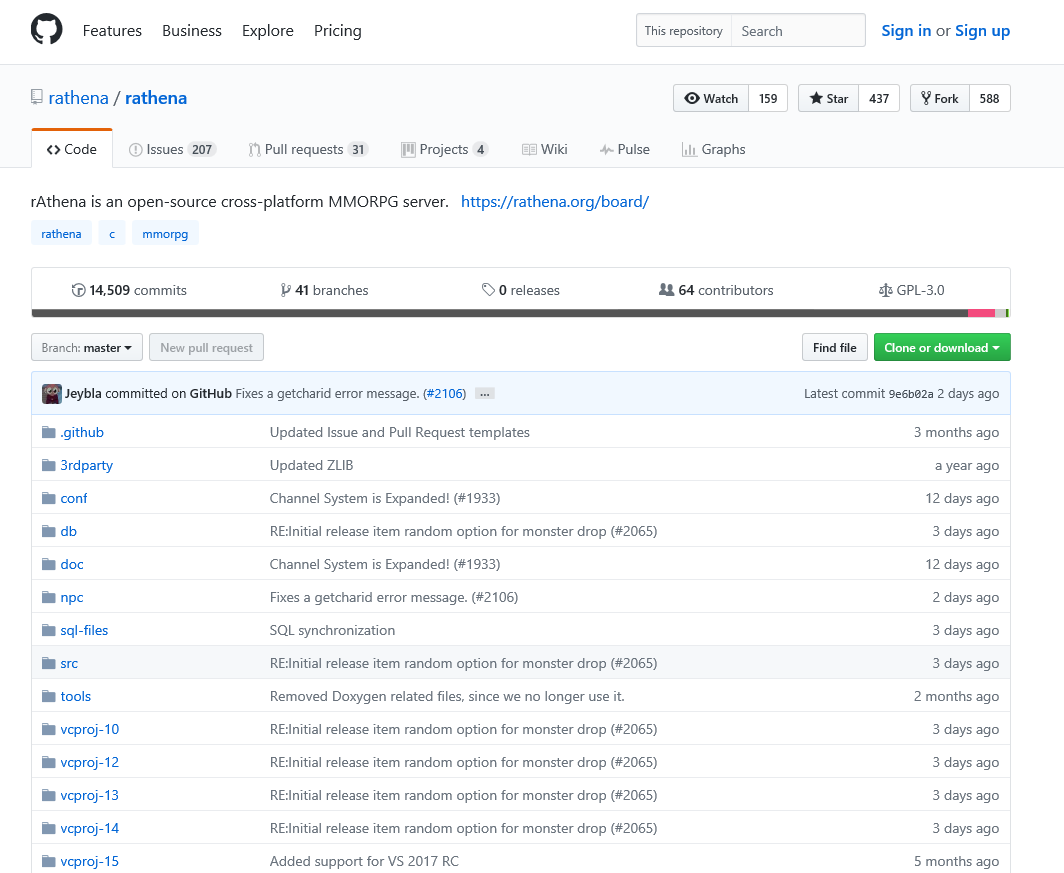Click the 14,509 commits link
Image resolution: width=1064 pixels, height=873 pixels.
tap(129, 290)
